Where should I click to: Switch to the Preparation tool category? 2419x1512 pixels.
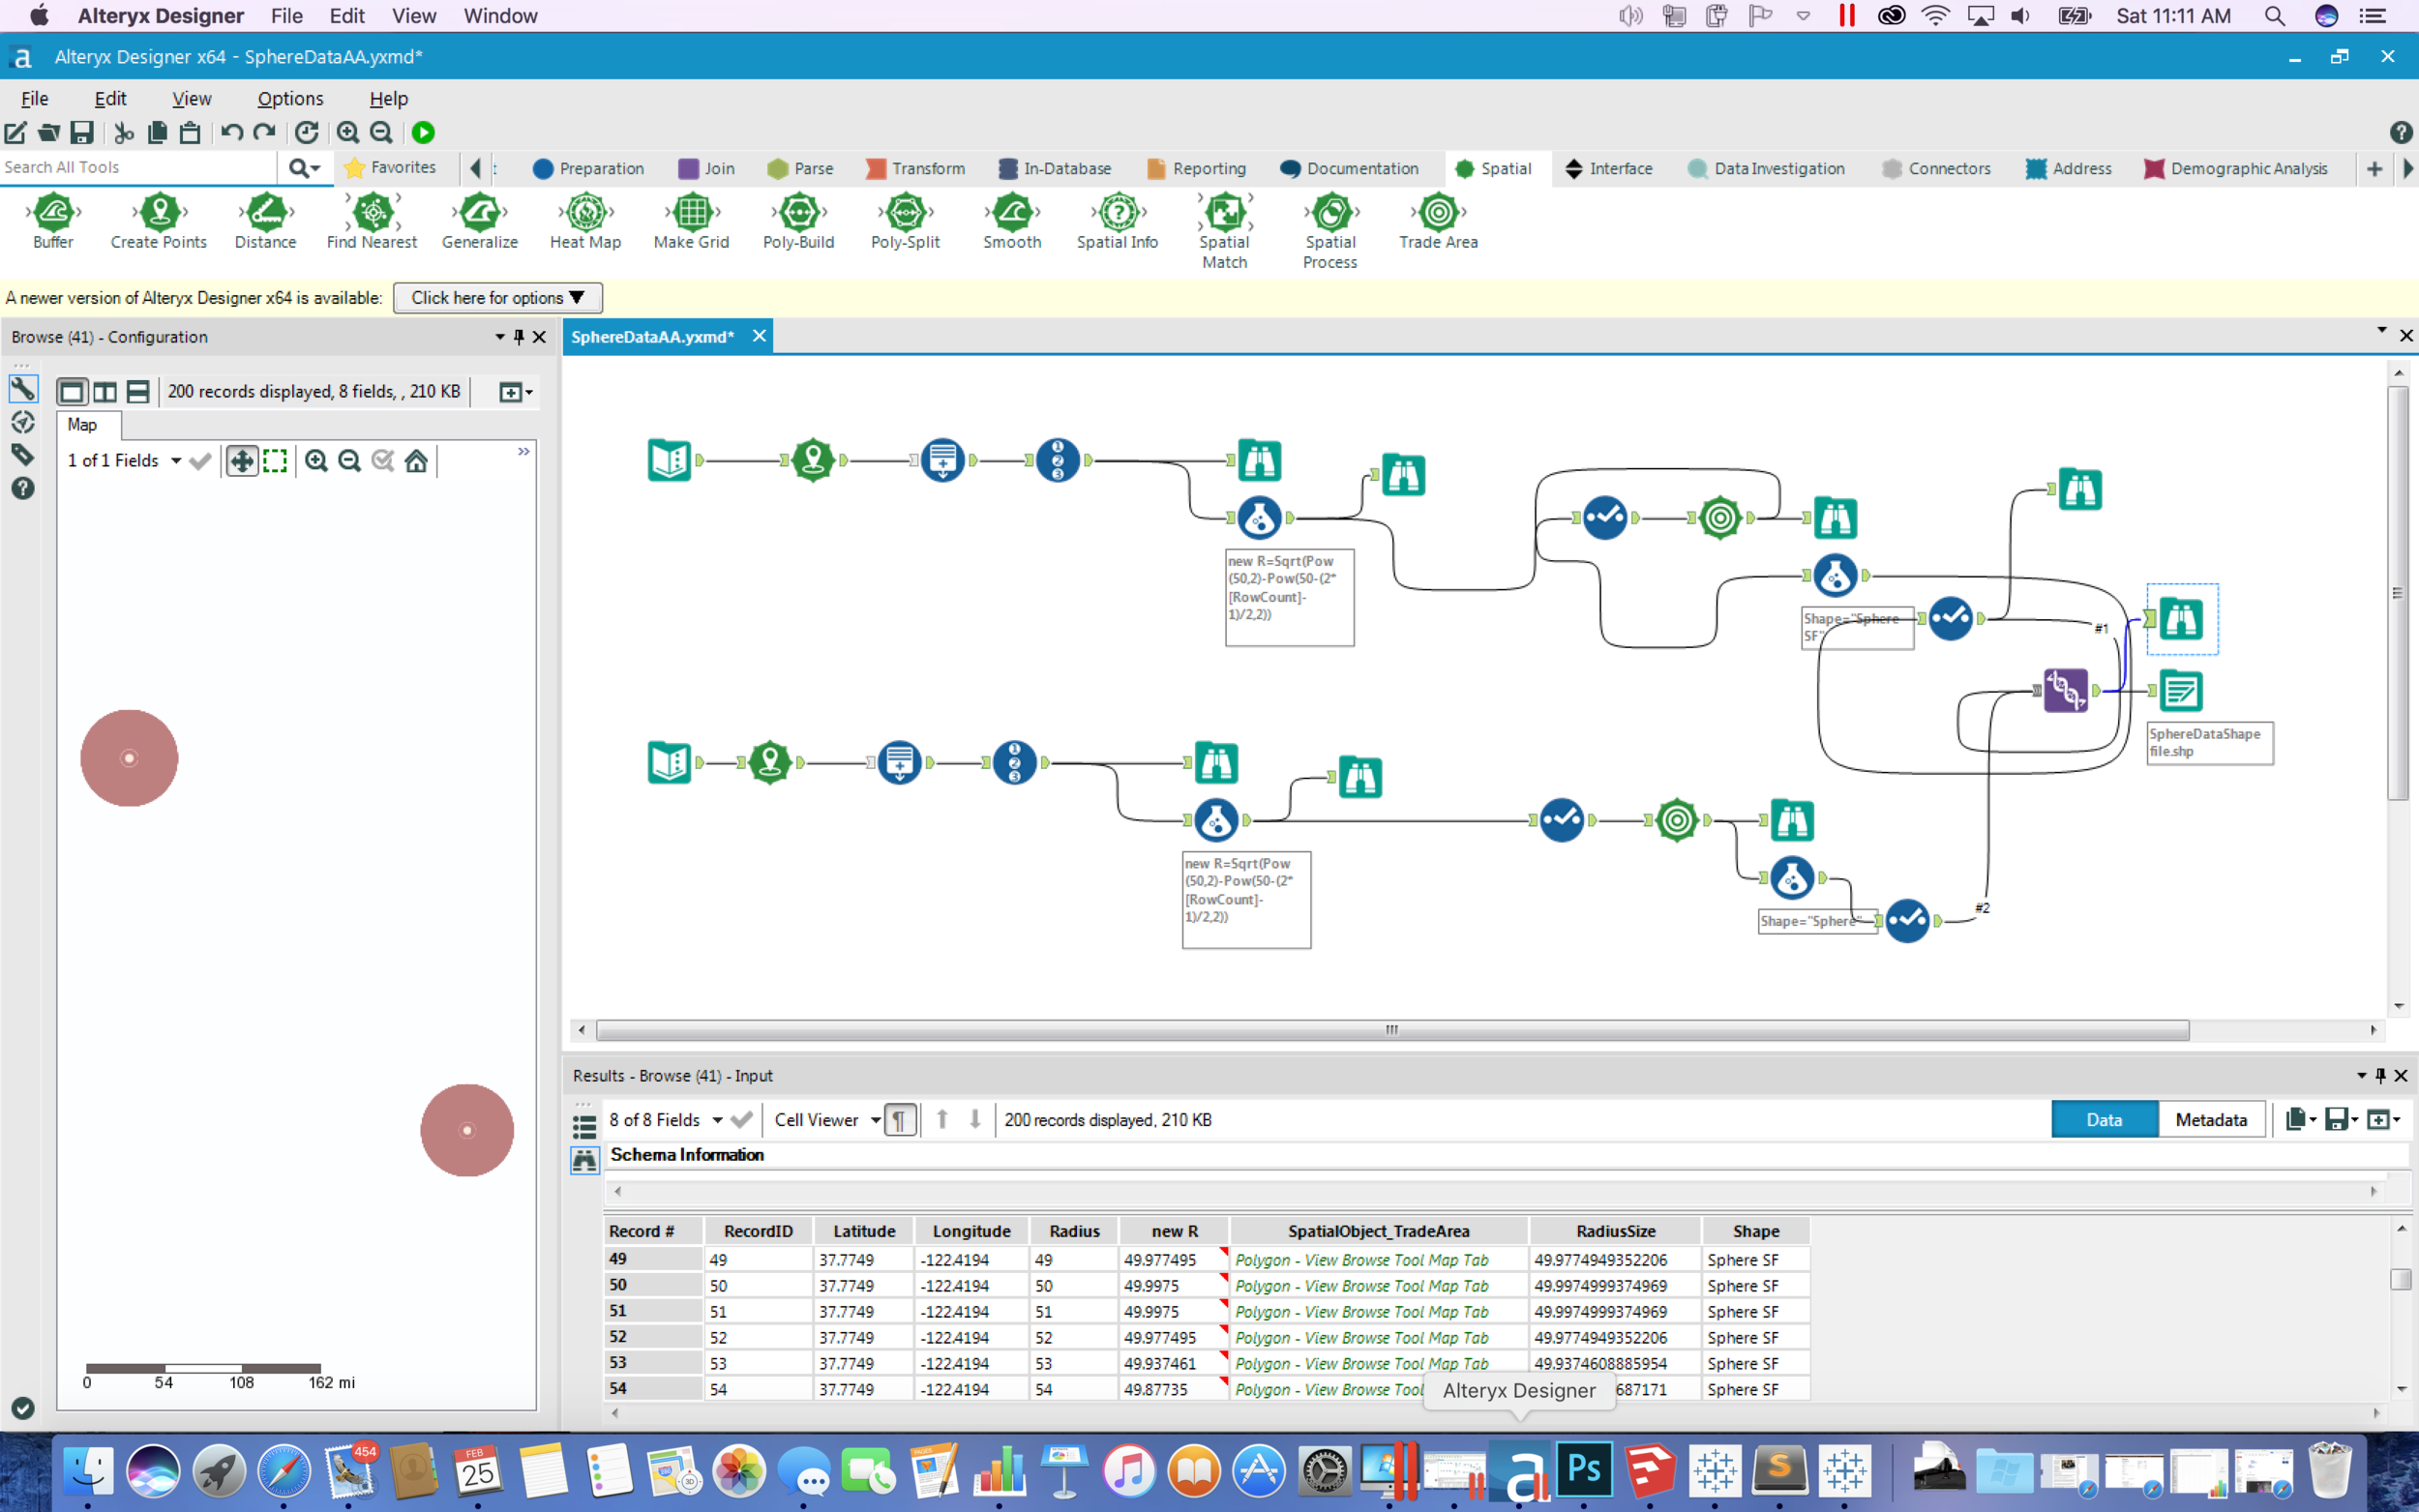588,168
